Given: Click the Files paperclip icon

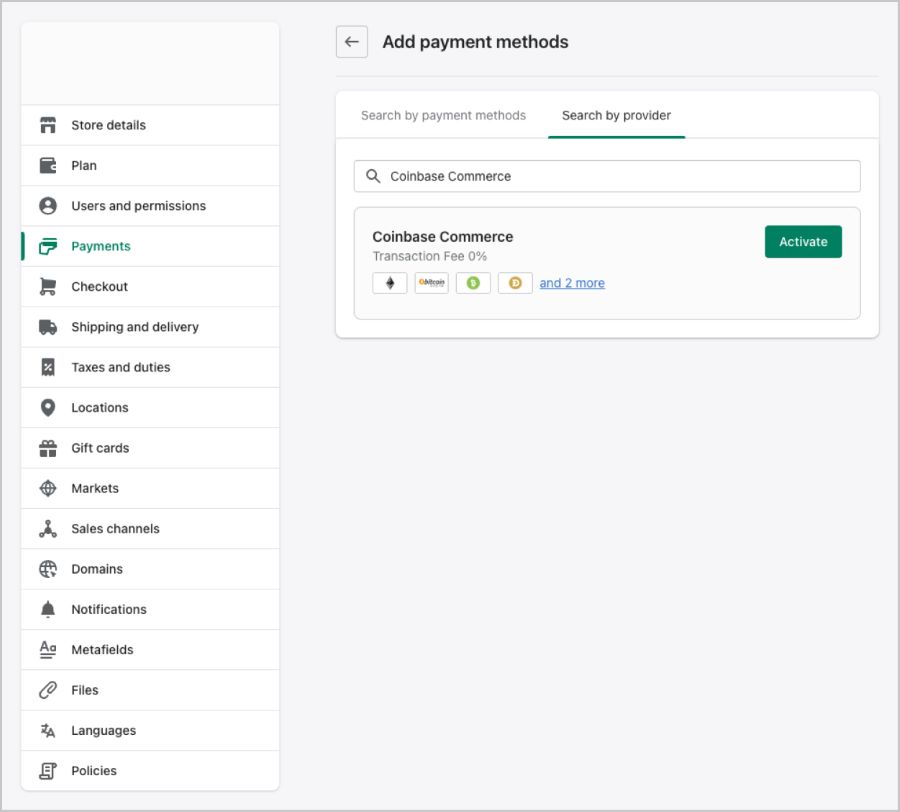Looking at the screenshot, I should 48,690.
